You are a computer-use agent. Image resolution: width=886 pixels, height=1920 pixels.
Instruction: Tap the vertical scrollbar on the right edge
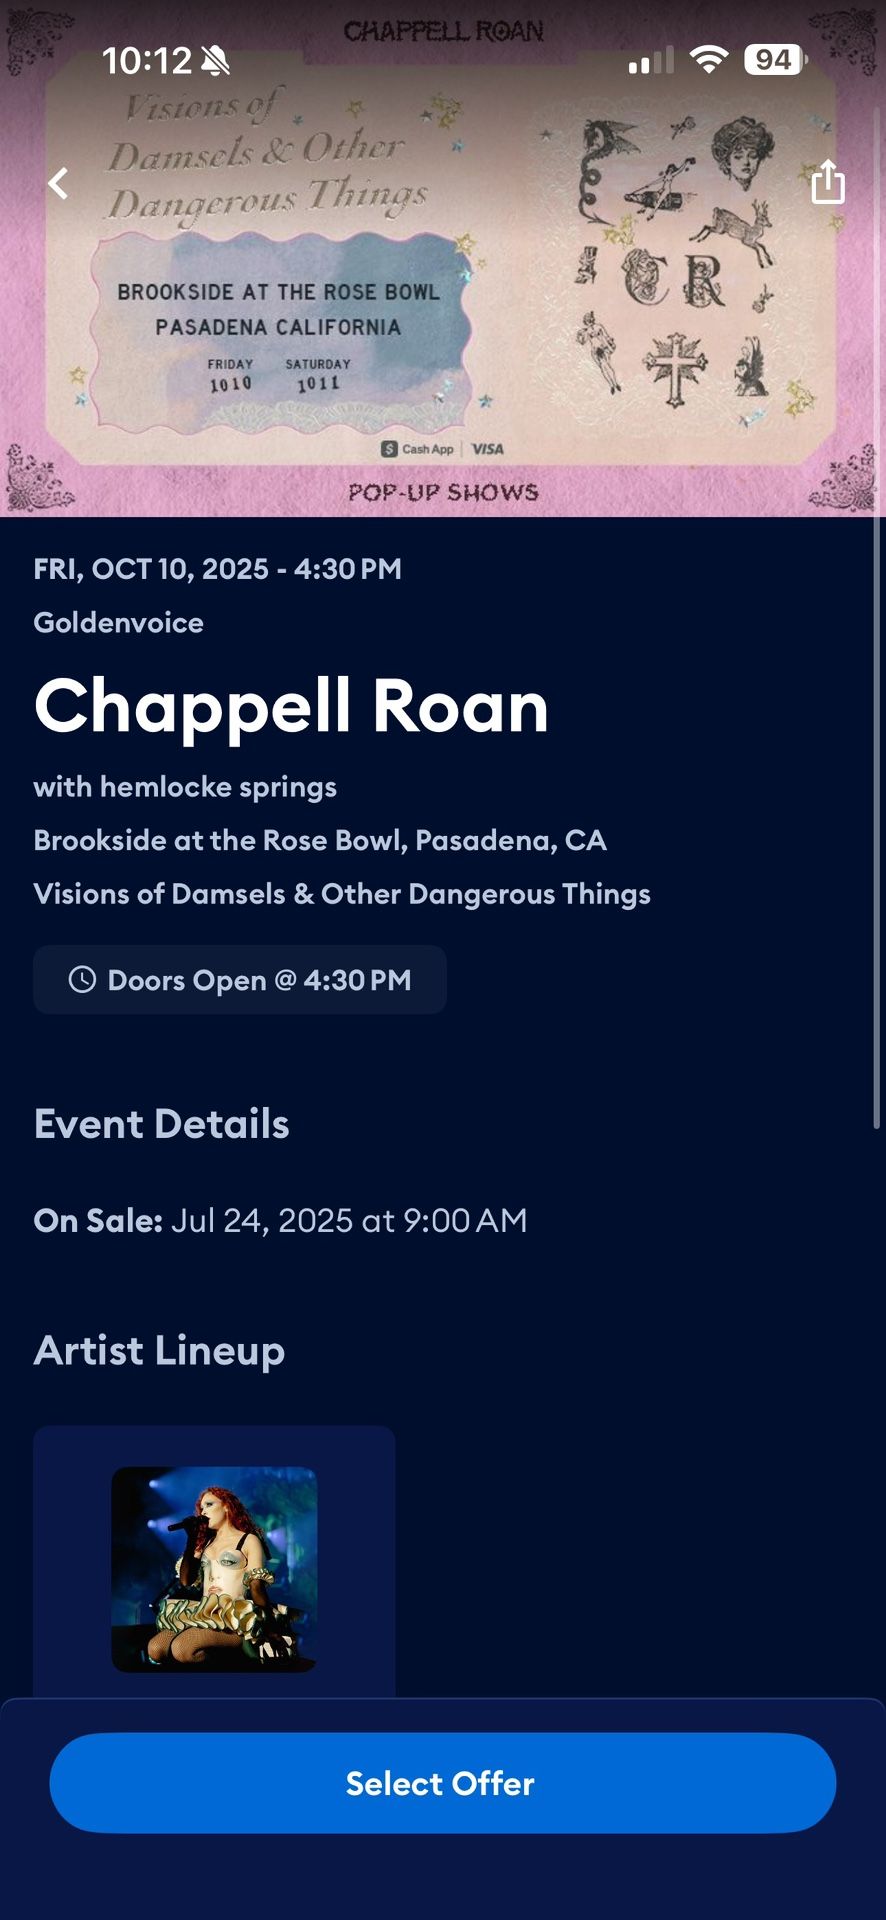[x=877, y=620]
